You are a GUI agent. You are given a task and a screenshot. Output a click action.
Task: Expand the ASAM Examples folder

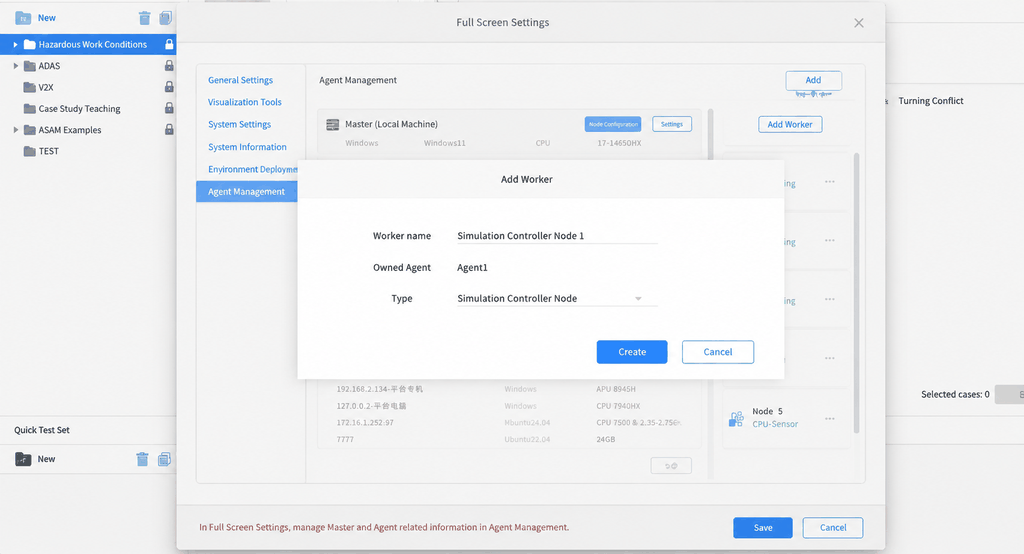(15, 130)
